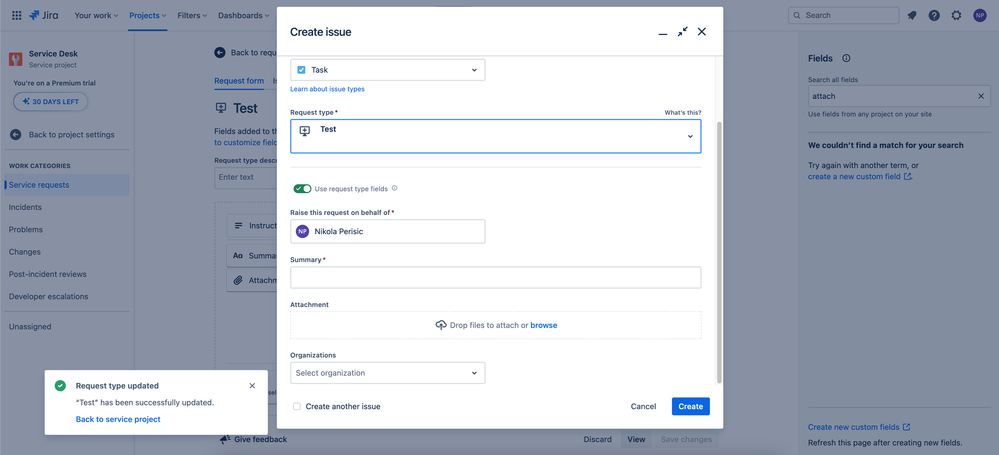
Task: Open the Projects menu
Action: 148,15
